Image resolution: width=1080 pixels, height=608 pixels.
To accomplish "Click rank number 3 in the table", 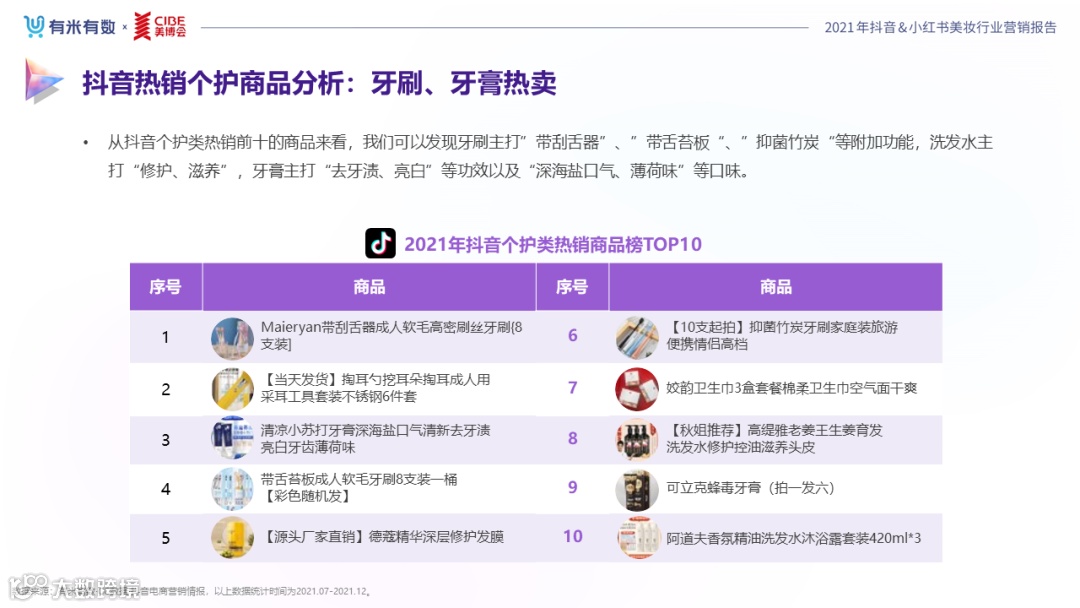I will click(x=165, y=440).
